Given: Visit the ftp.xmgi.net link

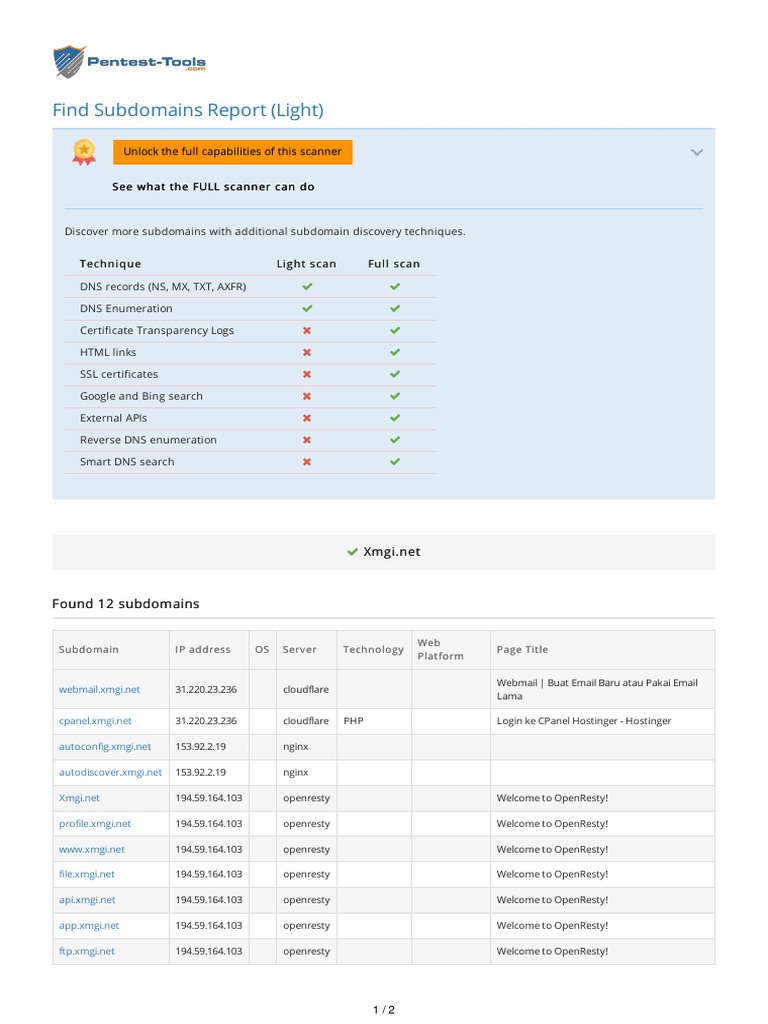Looking at the screenshot, I should click(x=87, y=951).
